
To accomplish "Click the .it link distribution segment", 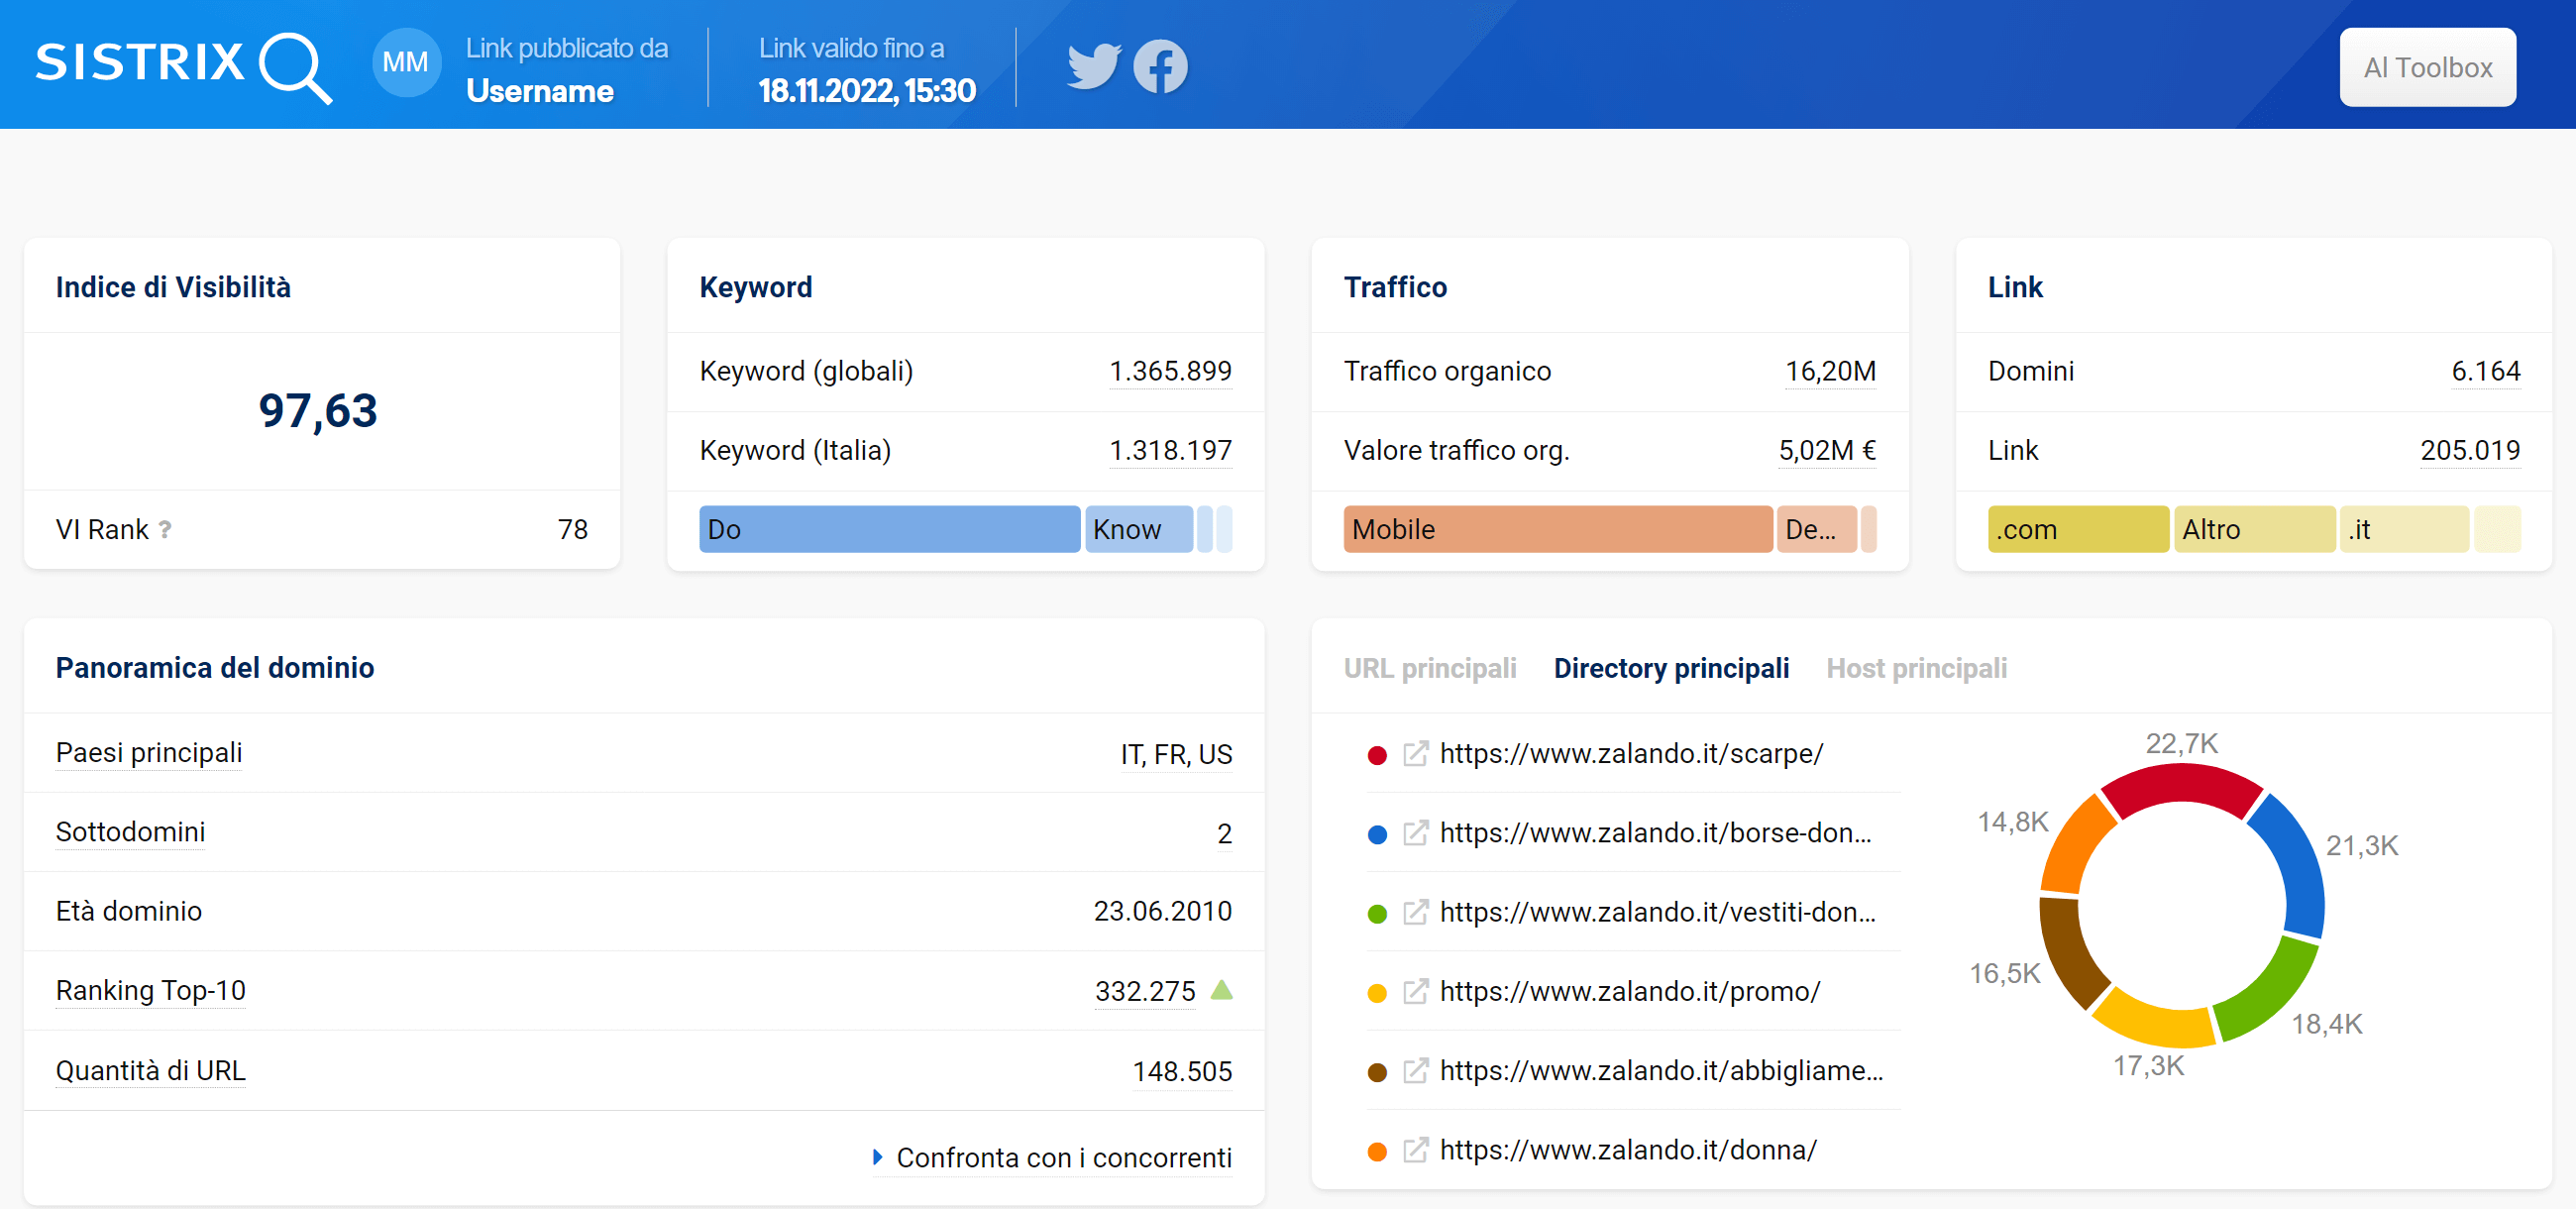I will tap(2404, 529).
